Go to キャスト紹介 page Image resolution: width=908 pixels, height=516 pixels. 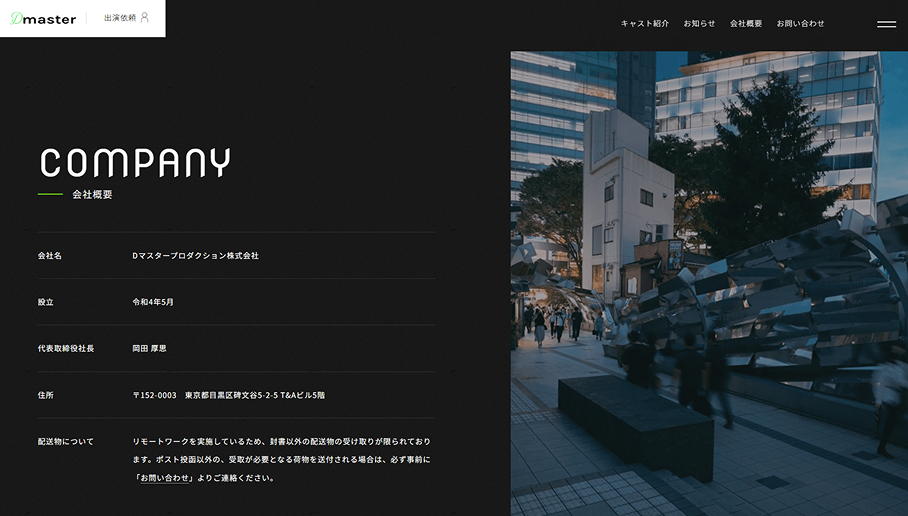coord(645,24)
